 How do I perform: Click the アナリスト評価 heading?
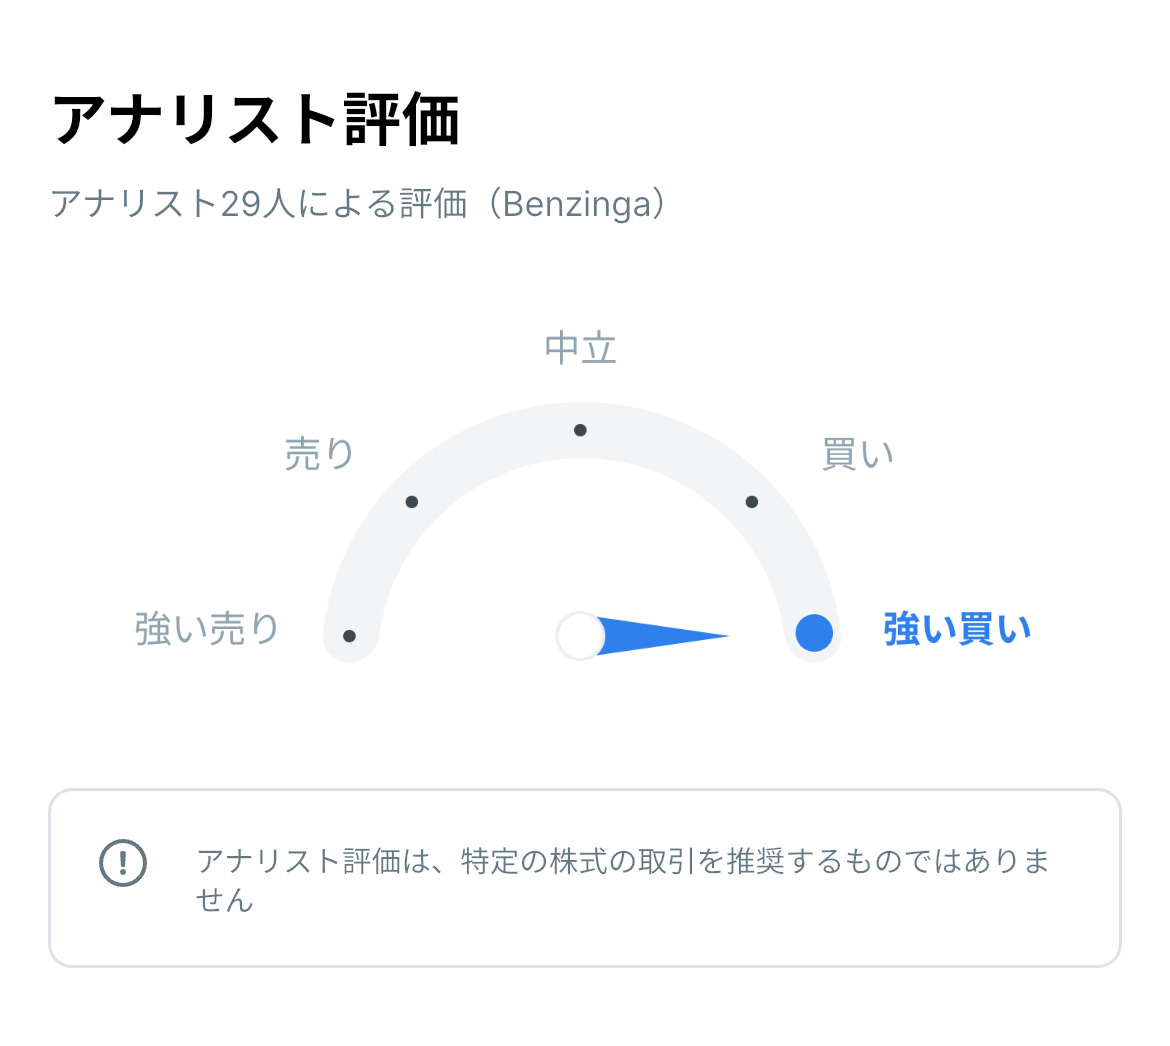tap(255, 120)
